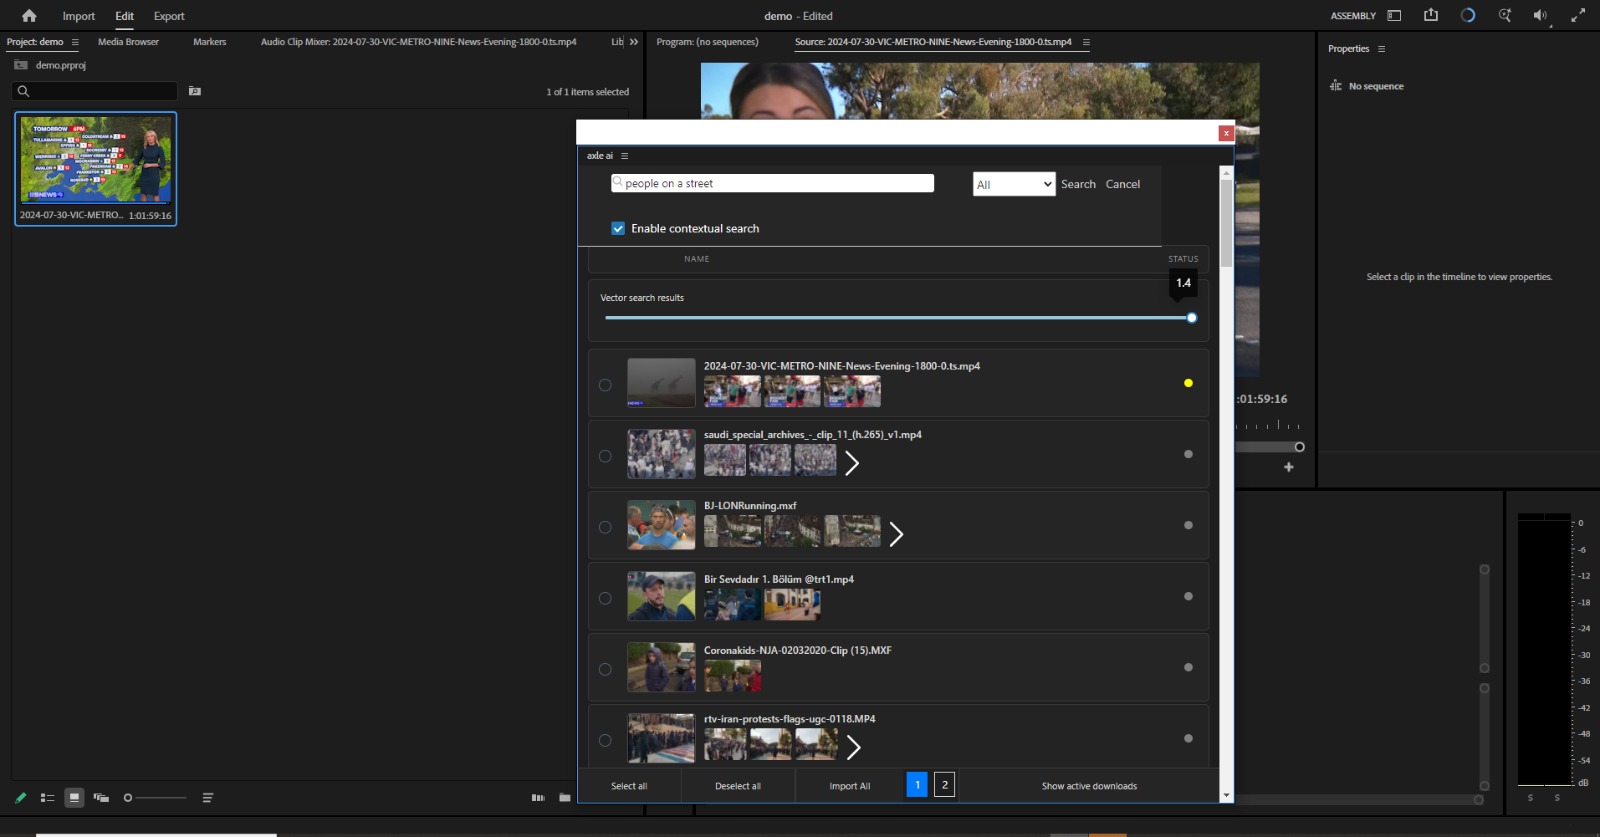Switch project panel to icon view
Image resolution: width=1600 pixels, height=837 pixels.
click(74, 798)
